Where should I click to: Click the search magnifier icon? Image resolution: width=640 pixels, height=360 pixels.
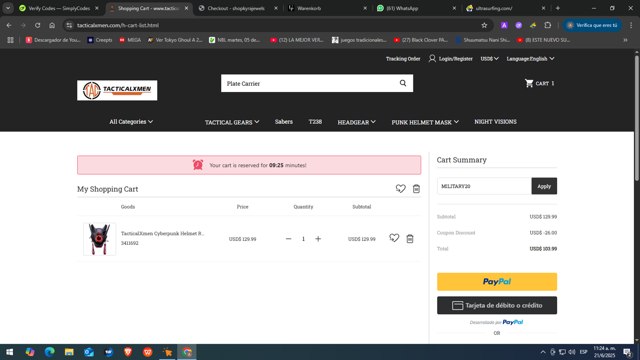coord(403,83)
